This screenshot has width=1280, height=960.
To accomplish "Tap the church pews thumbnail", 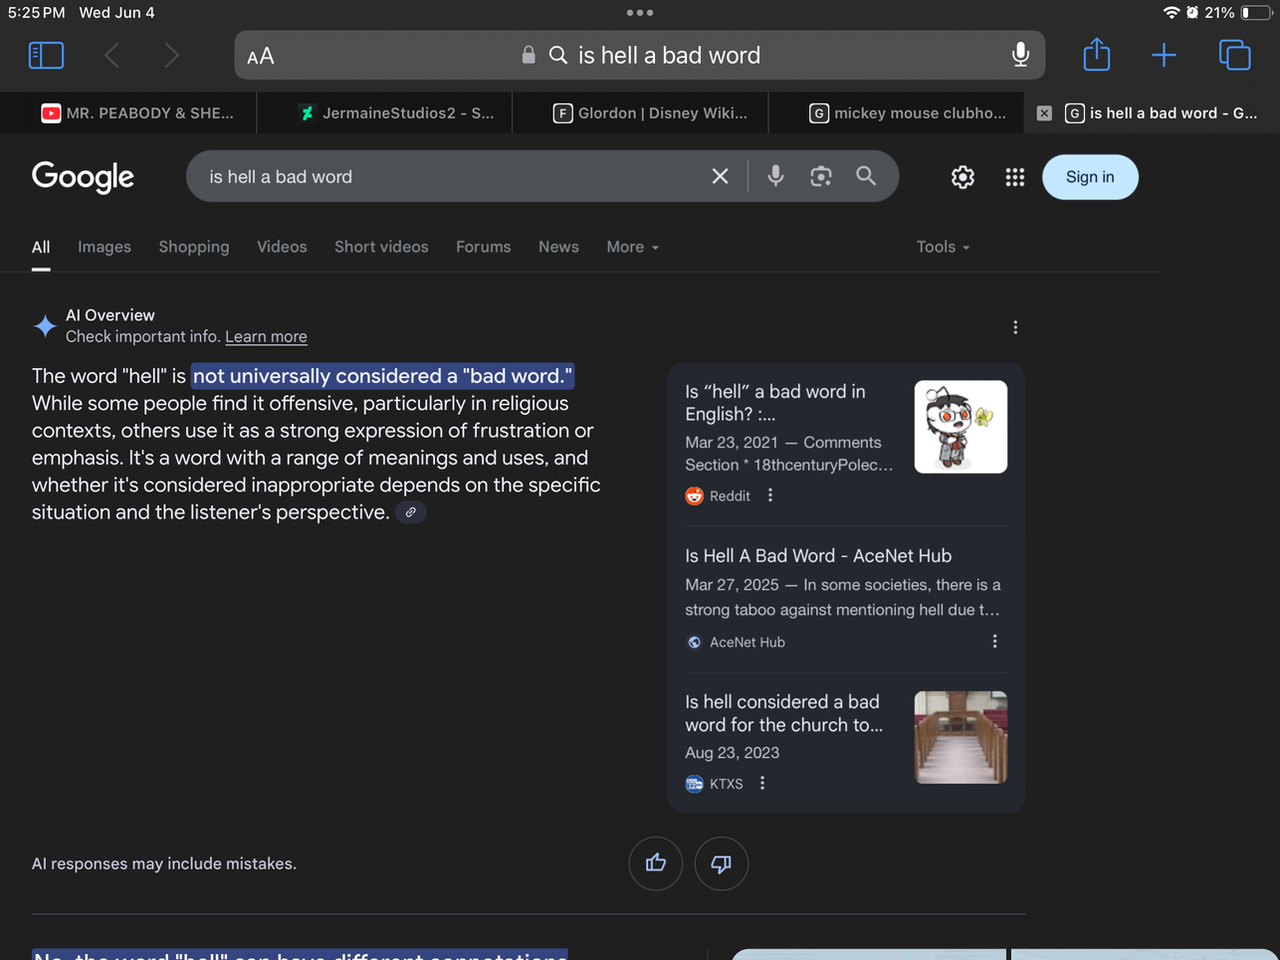I will (961, 737).
